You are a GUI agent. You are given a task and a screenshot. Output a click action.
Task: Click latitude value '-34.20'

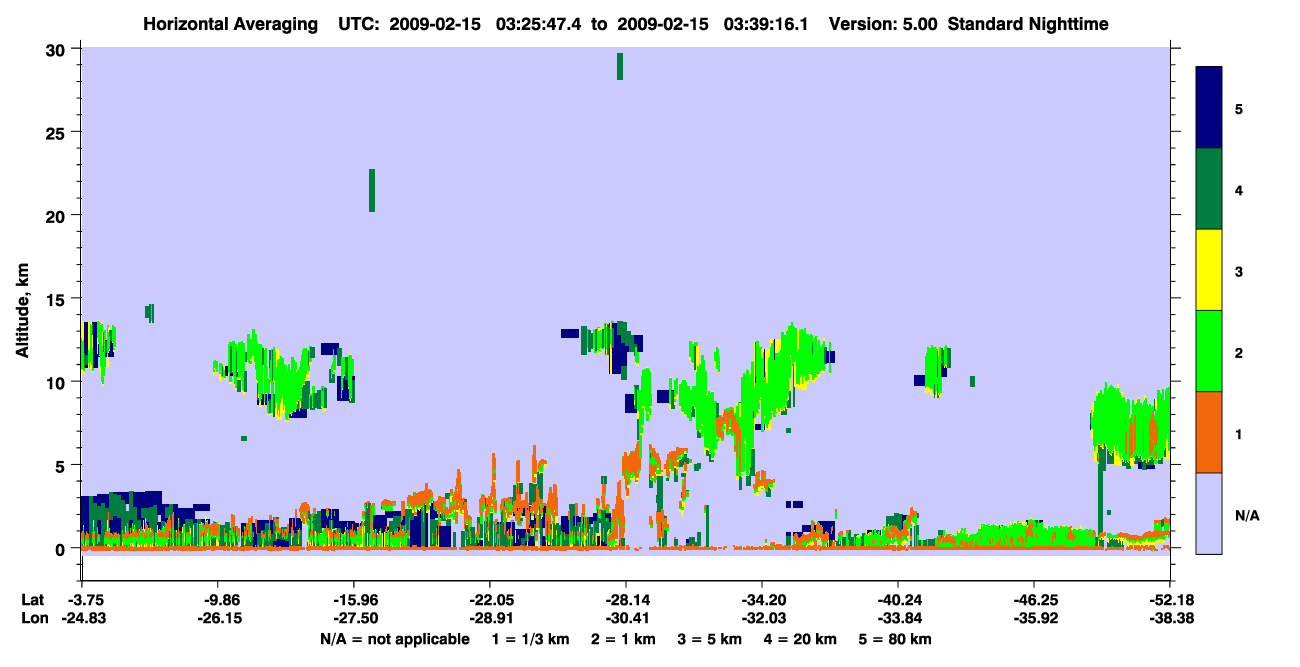tap(762, 600)
